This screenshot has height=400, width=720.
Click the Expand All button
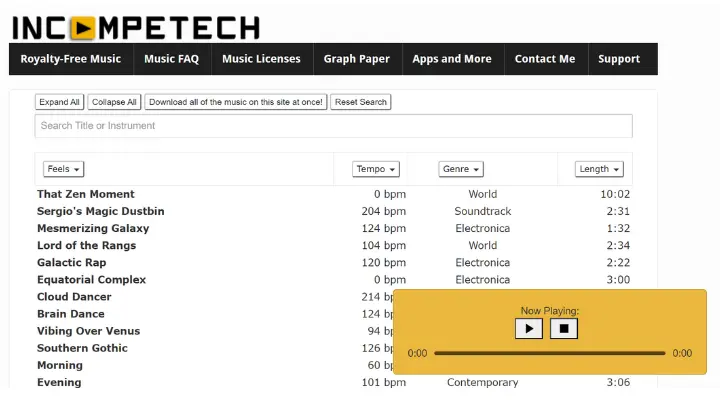[60, 102]
